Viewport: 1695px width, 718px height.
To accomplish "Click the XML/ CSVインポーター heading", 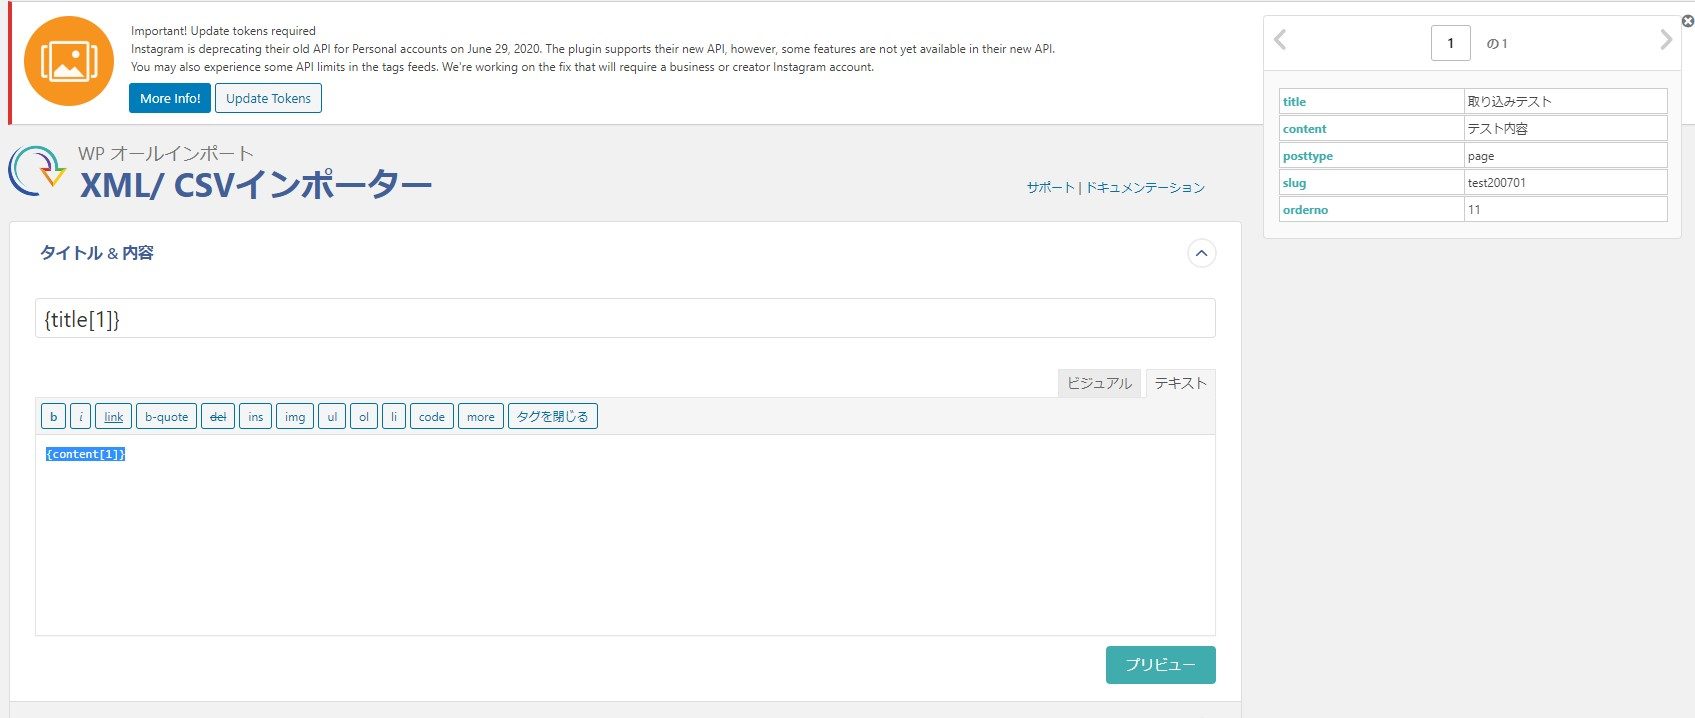I will [x=256, y=185].
